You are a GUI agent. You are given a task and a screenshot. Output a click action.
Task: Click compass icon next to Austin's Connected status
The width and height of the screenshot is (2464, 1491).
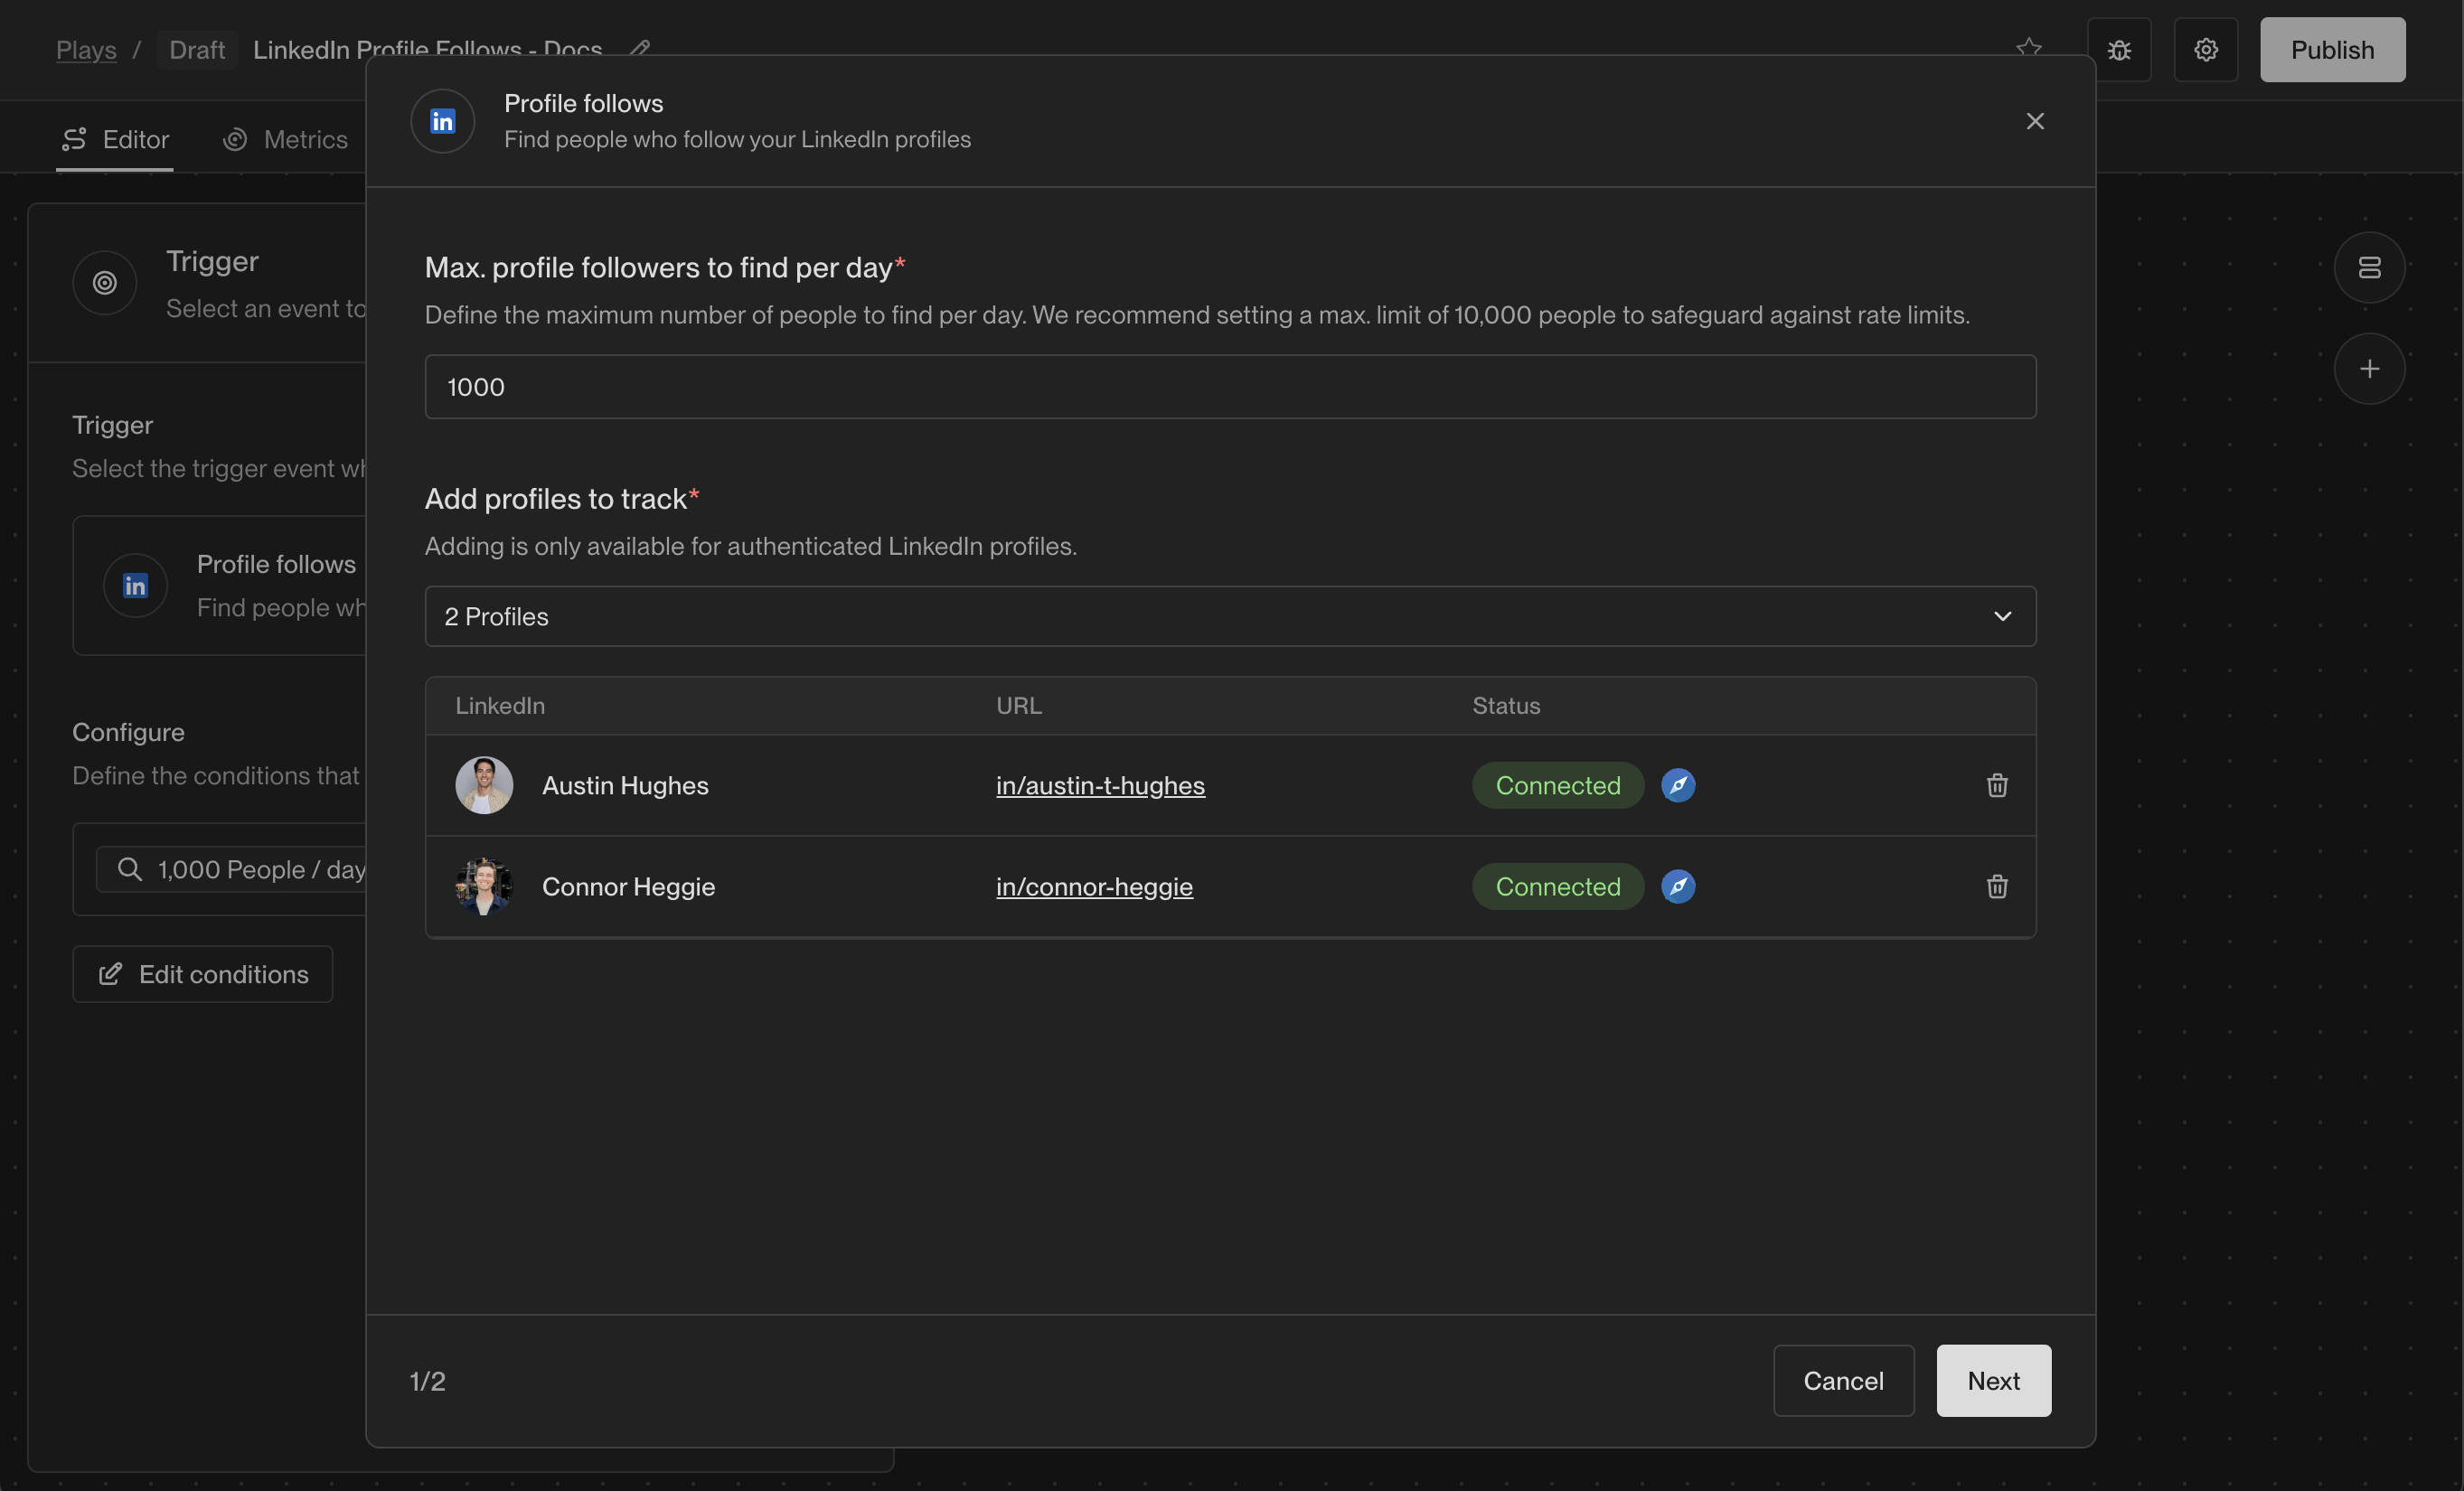(1677, 785)
